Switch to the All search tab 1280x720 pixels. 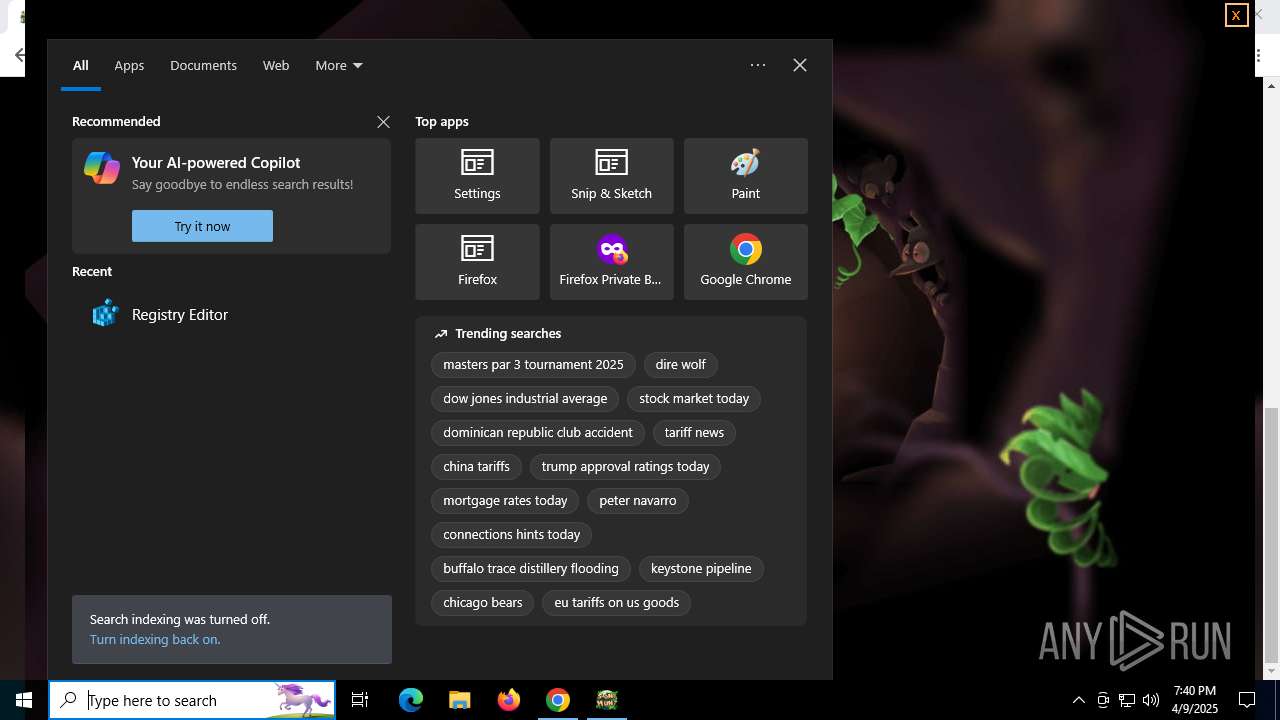point(81,65)
